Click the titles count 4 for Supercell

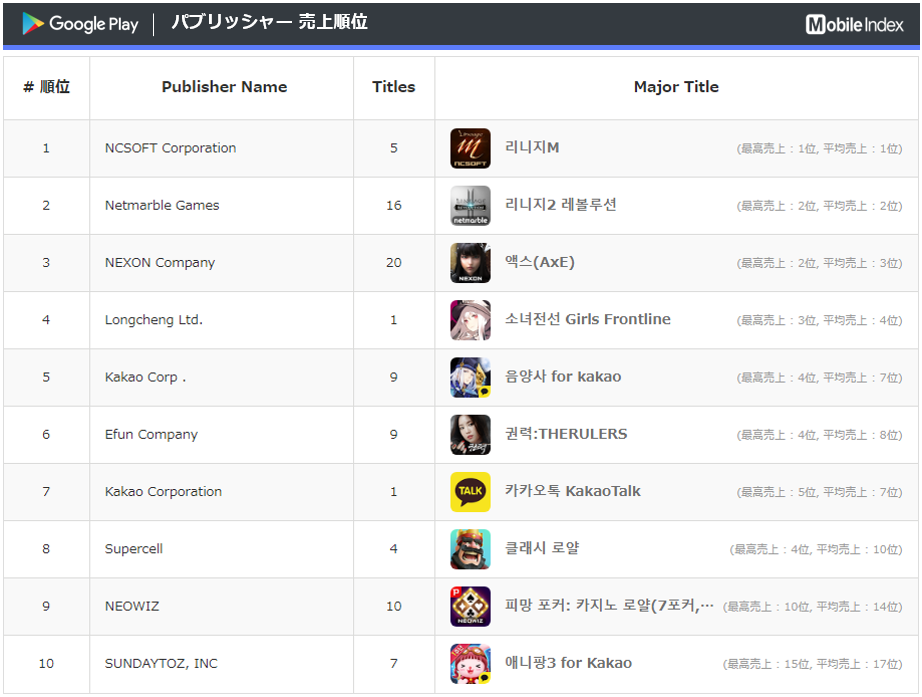(x=394, y=549)
